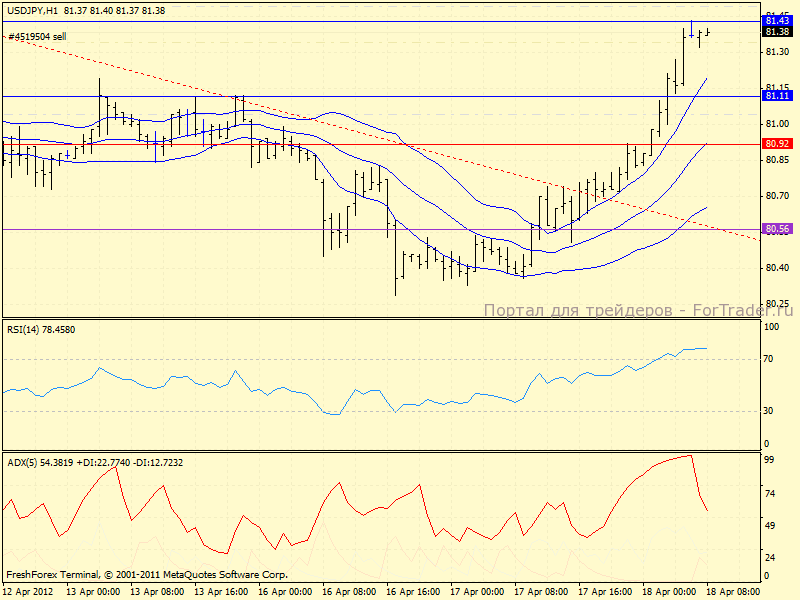Click the 81.38 current price tag
This screenshot has width=800, height=600.
(x=777, y=32)
